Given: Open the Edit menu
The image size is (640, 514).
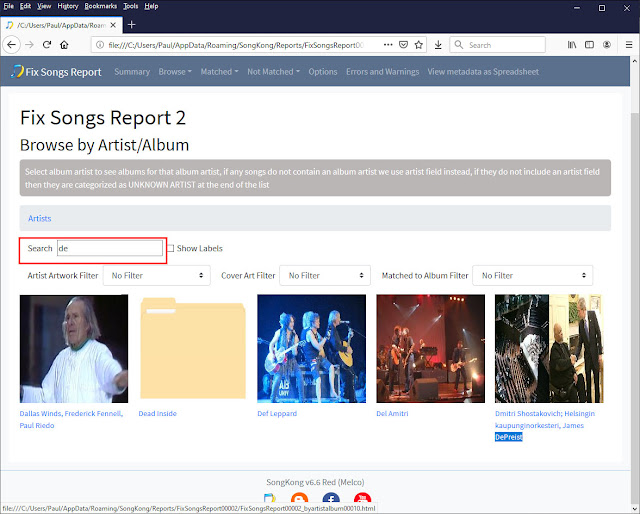Looking at the screenshot, I should click(x=25, y=6).
